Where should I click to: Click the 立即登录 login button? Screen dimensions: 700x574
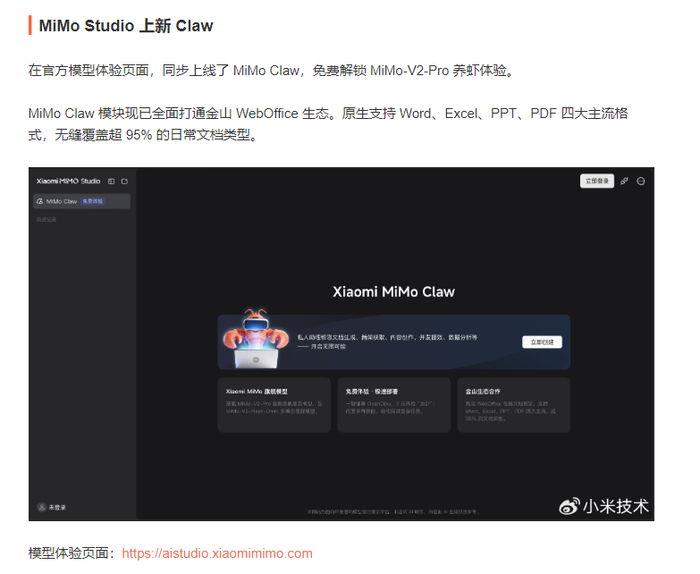[x=597, y=181]
